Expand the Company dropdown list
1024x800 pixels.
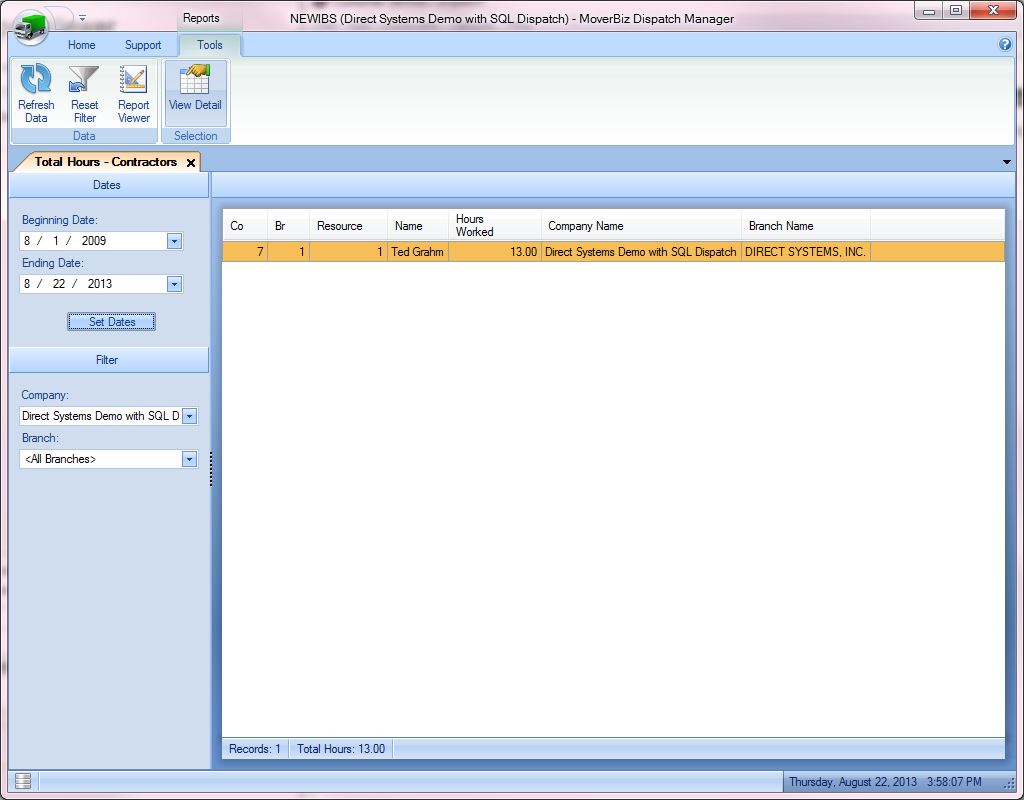190,416
